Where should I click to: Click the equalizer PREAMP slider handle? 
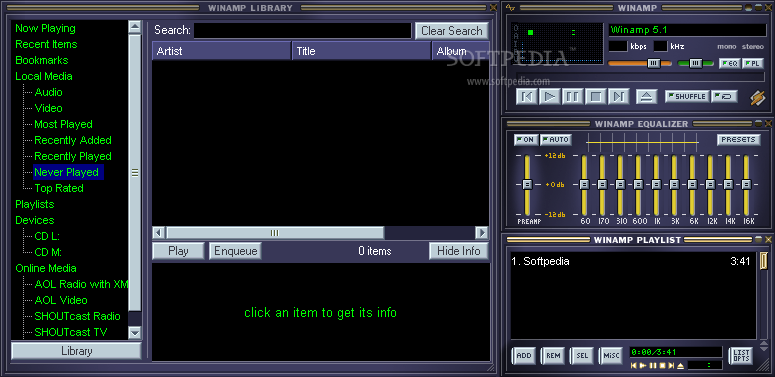pyautogui.click(x=527, y=184)
